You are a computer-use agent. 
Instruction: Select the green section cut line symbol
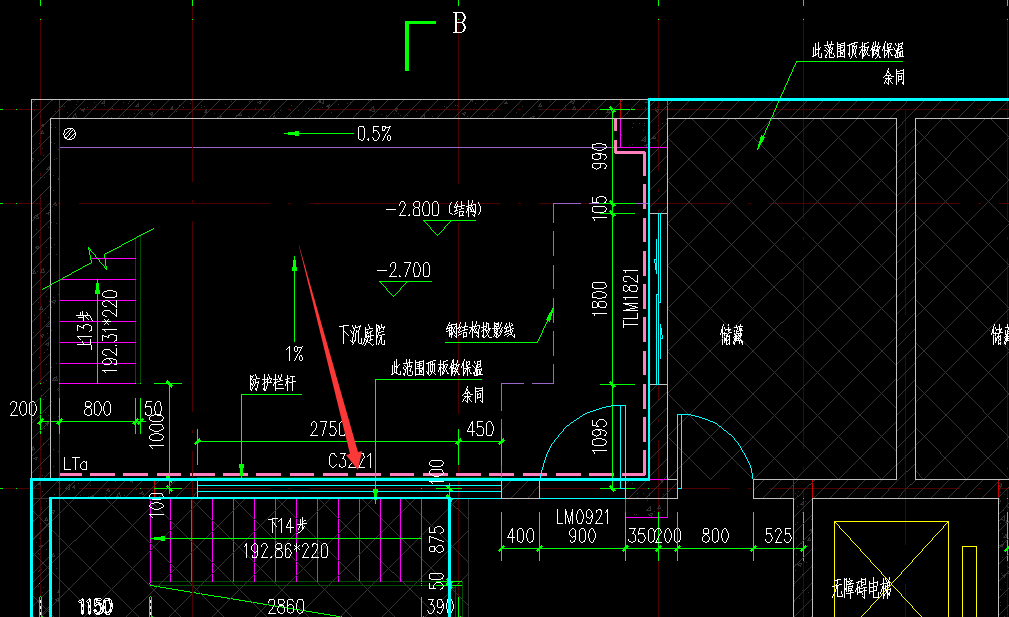420,46
